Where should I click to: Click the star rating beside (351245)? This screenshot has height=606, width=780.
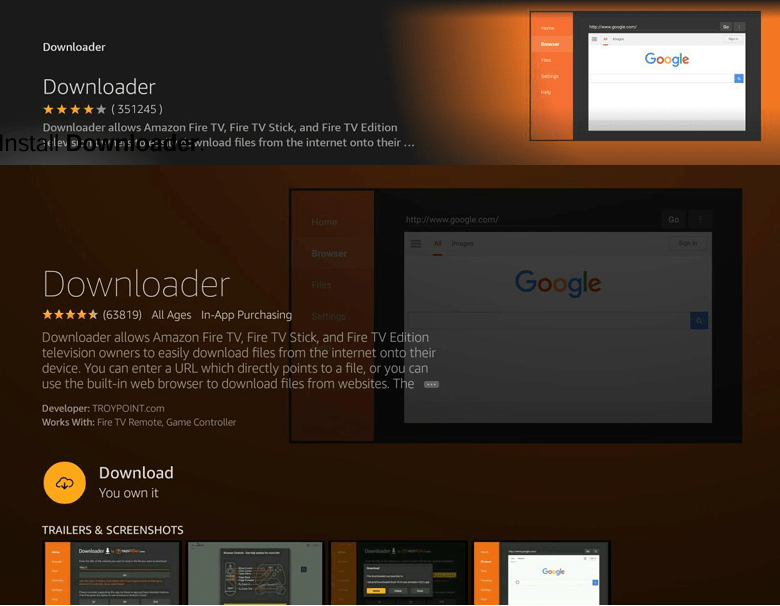74,109
